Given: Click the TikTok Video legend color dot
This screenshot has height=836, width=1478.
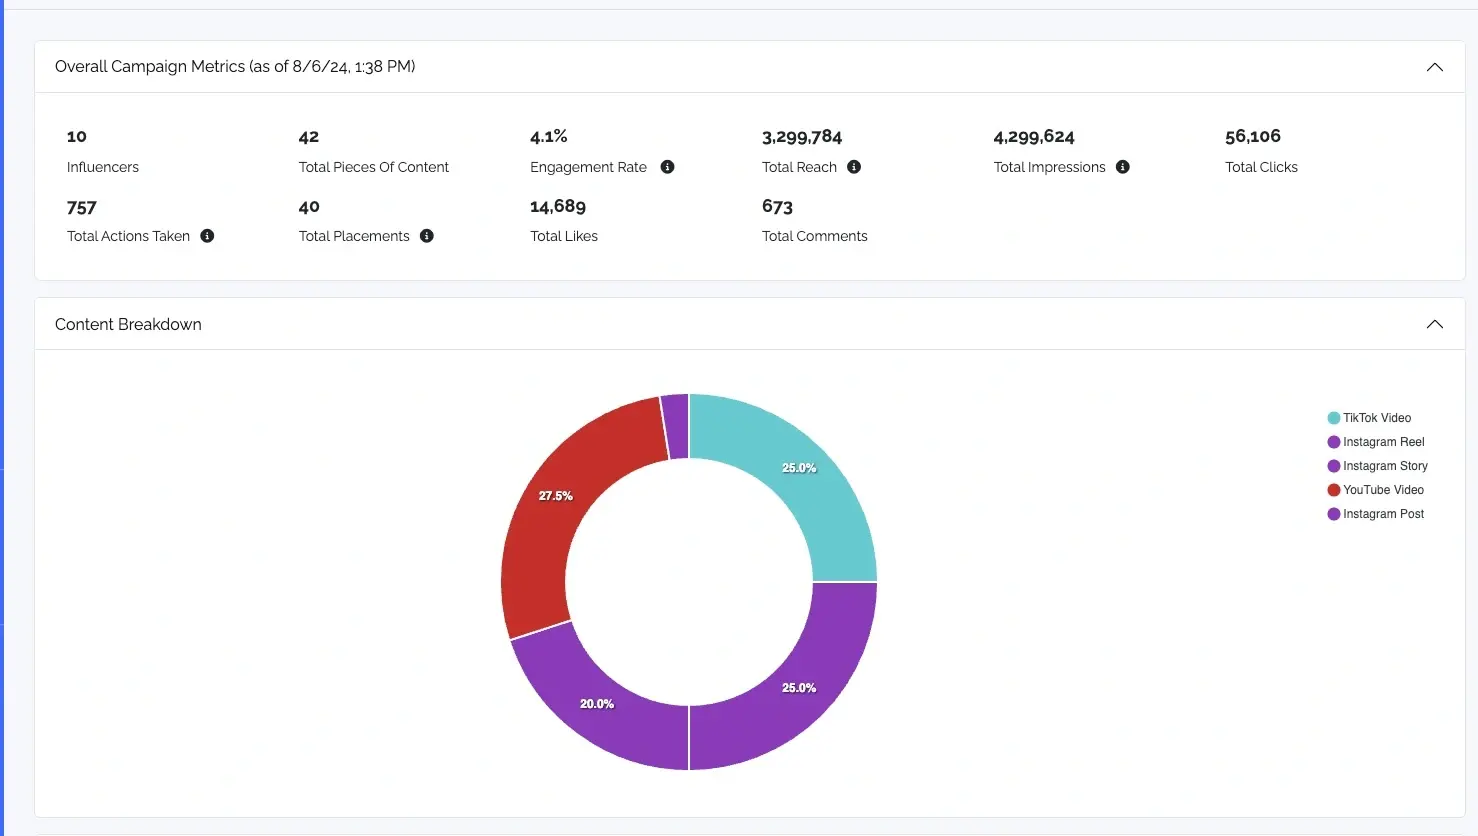Looking at the screenshot, I should [1333, 417].
